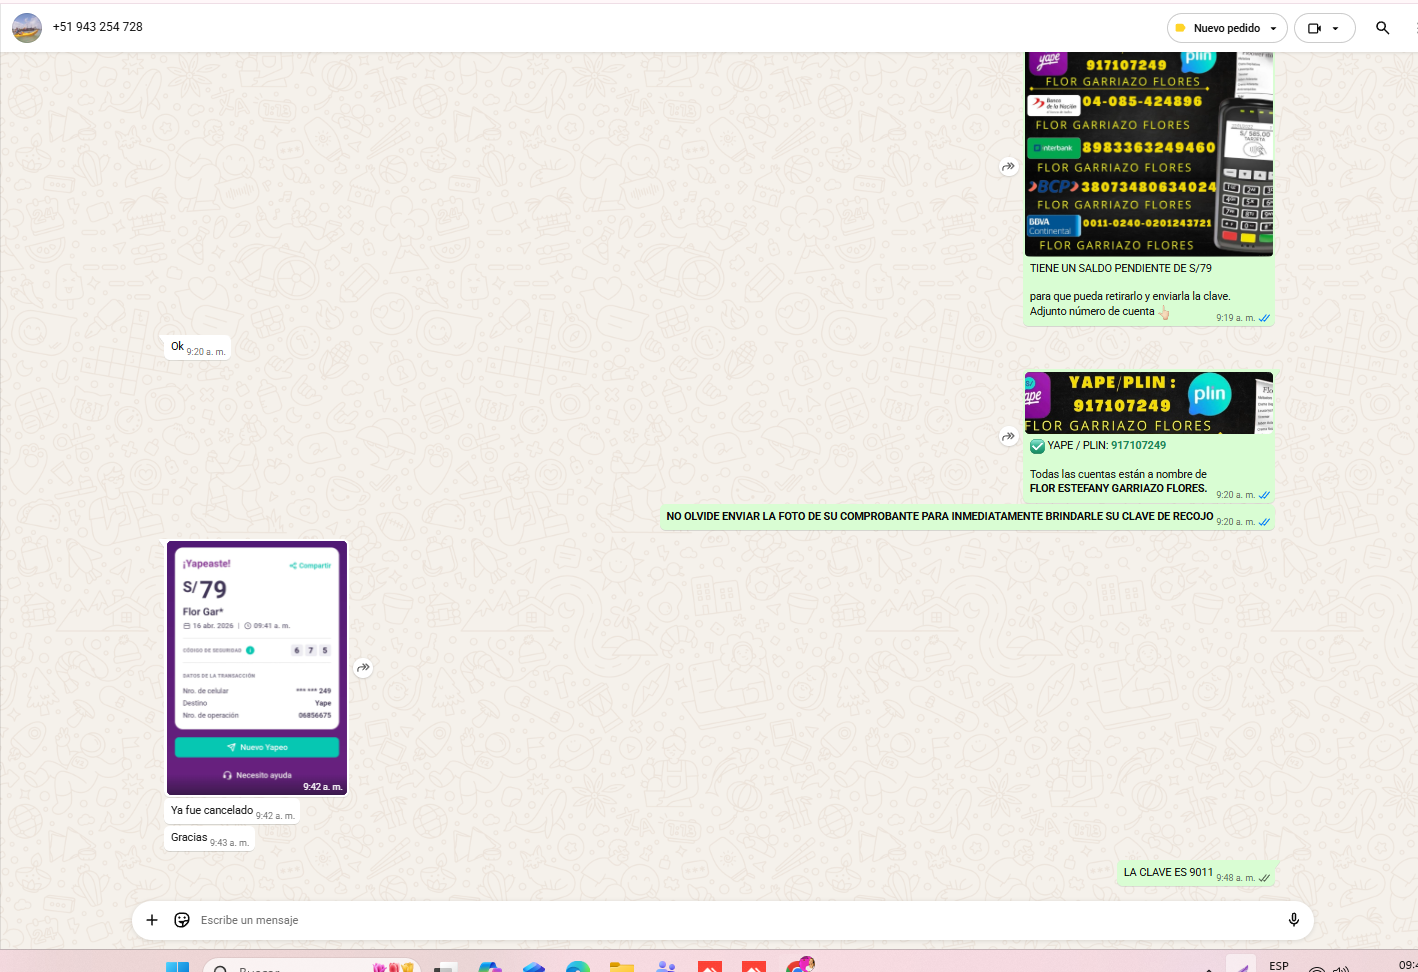Image resolution: width=1418 pixels, height=972 pixels.
Task: Open the Yape S/79 receipt thumbnail
Action: [257, 667]
